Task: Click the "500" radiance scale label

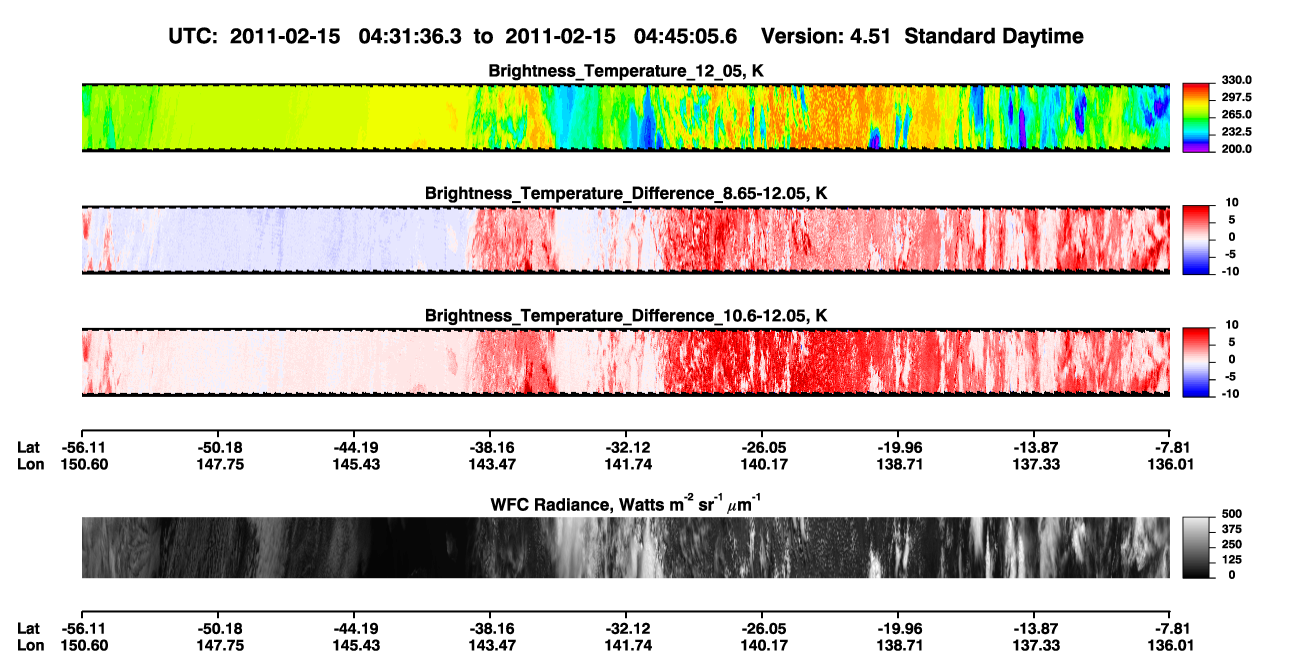Action: (1231, 513)
